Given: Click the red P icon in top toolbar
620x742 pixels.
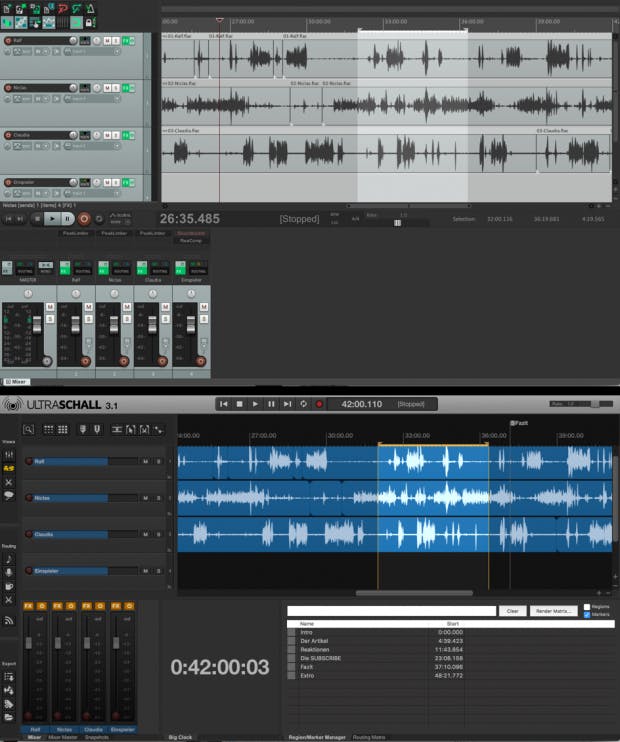Looking at the screenshot, I should tap(62, 9).
